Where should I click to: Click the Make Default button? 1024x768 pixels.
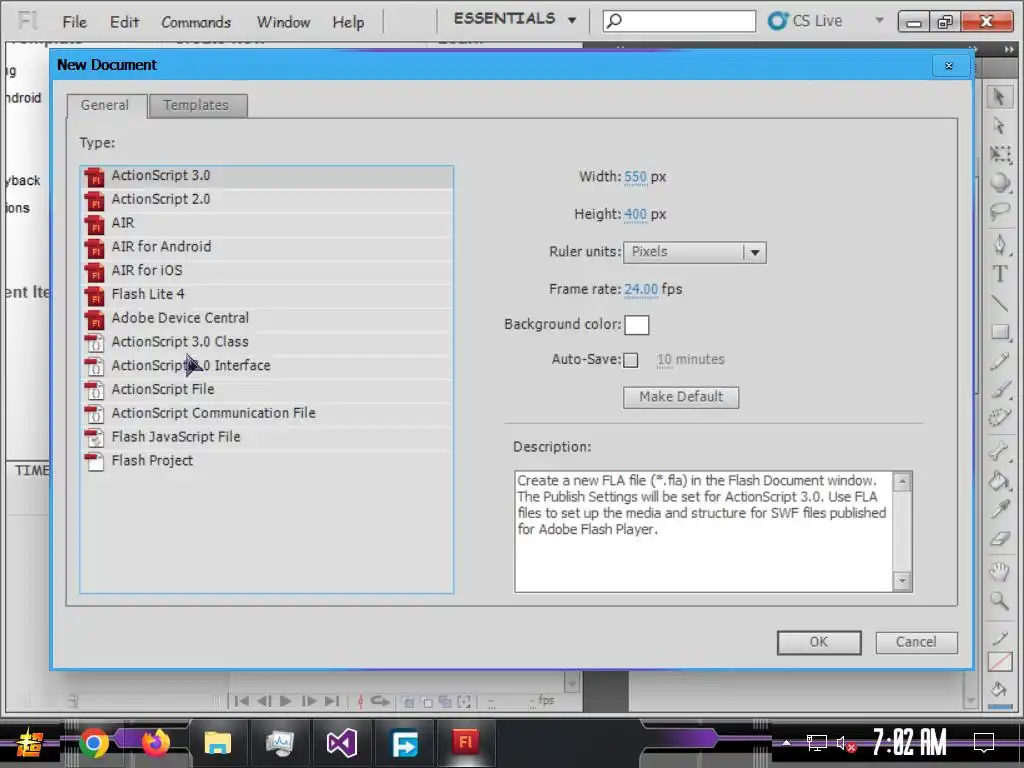[x=681, y=397]
